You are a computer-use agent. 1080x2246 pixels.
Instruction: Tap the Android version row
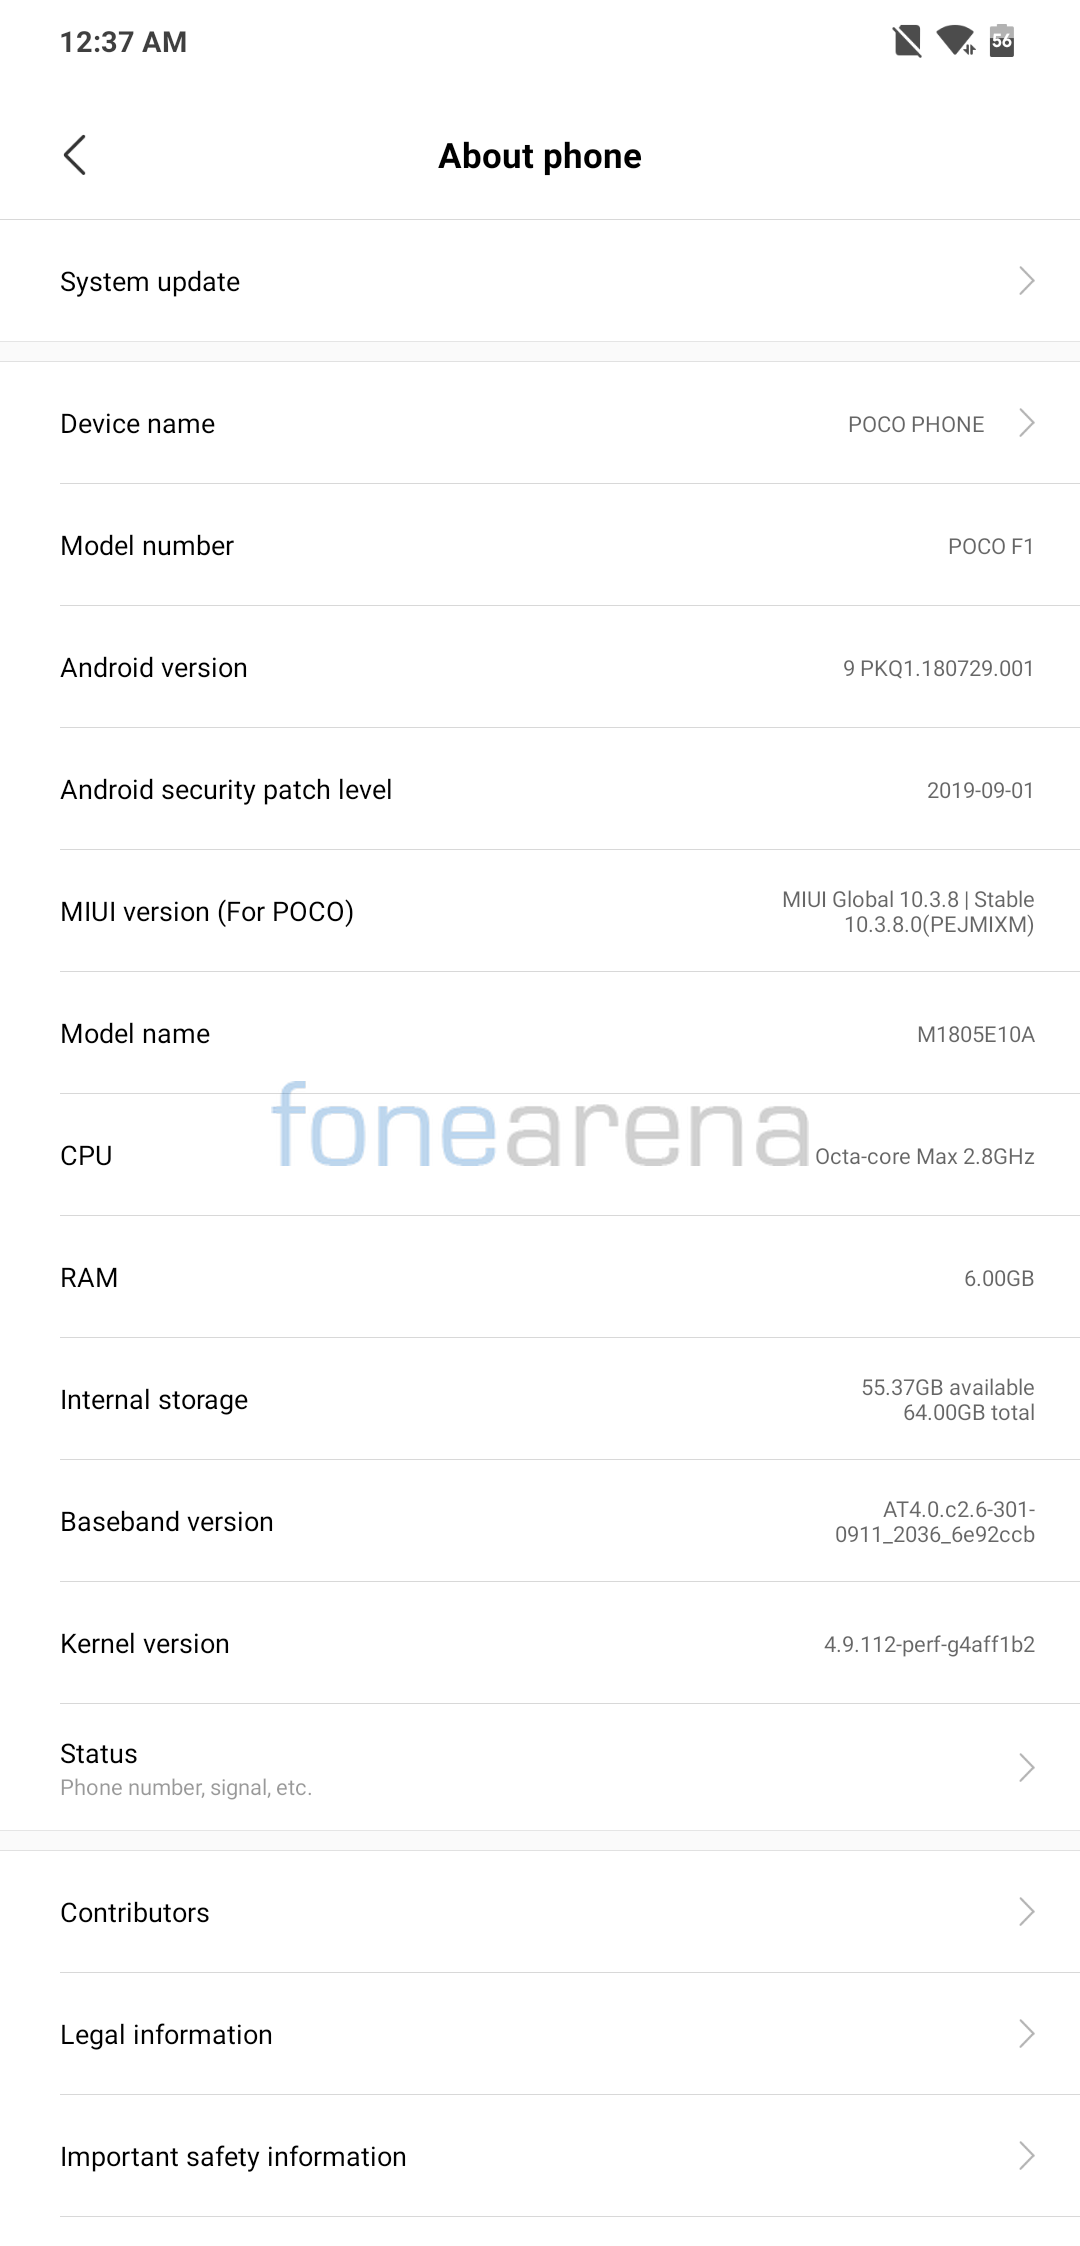(540, 667)
